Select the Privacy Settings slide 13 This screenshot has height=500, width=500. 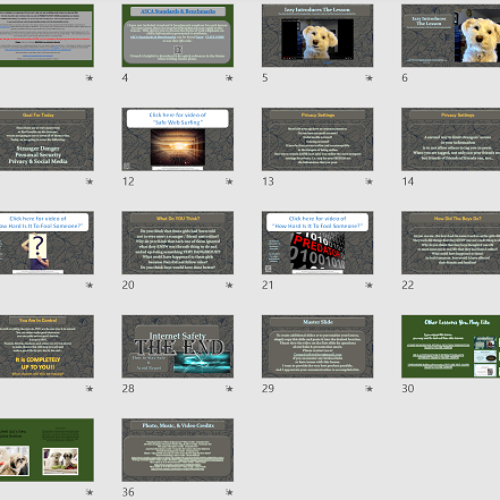pyautogui.click(x=317, y=139)
